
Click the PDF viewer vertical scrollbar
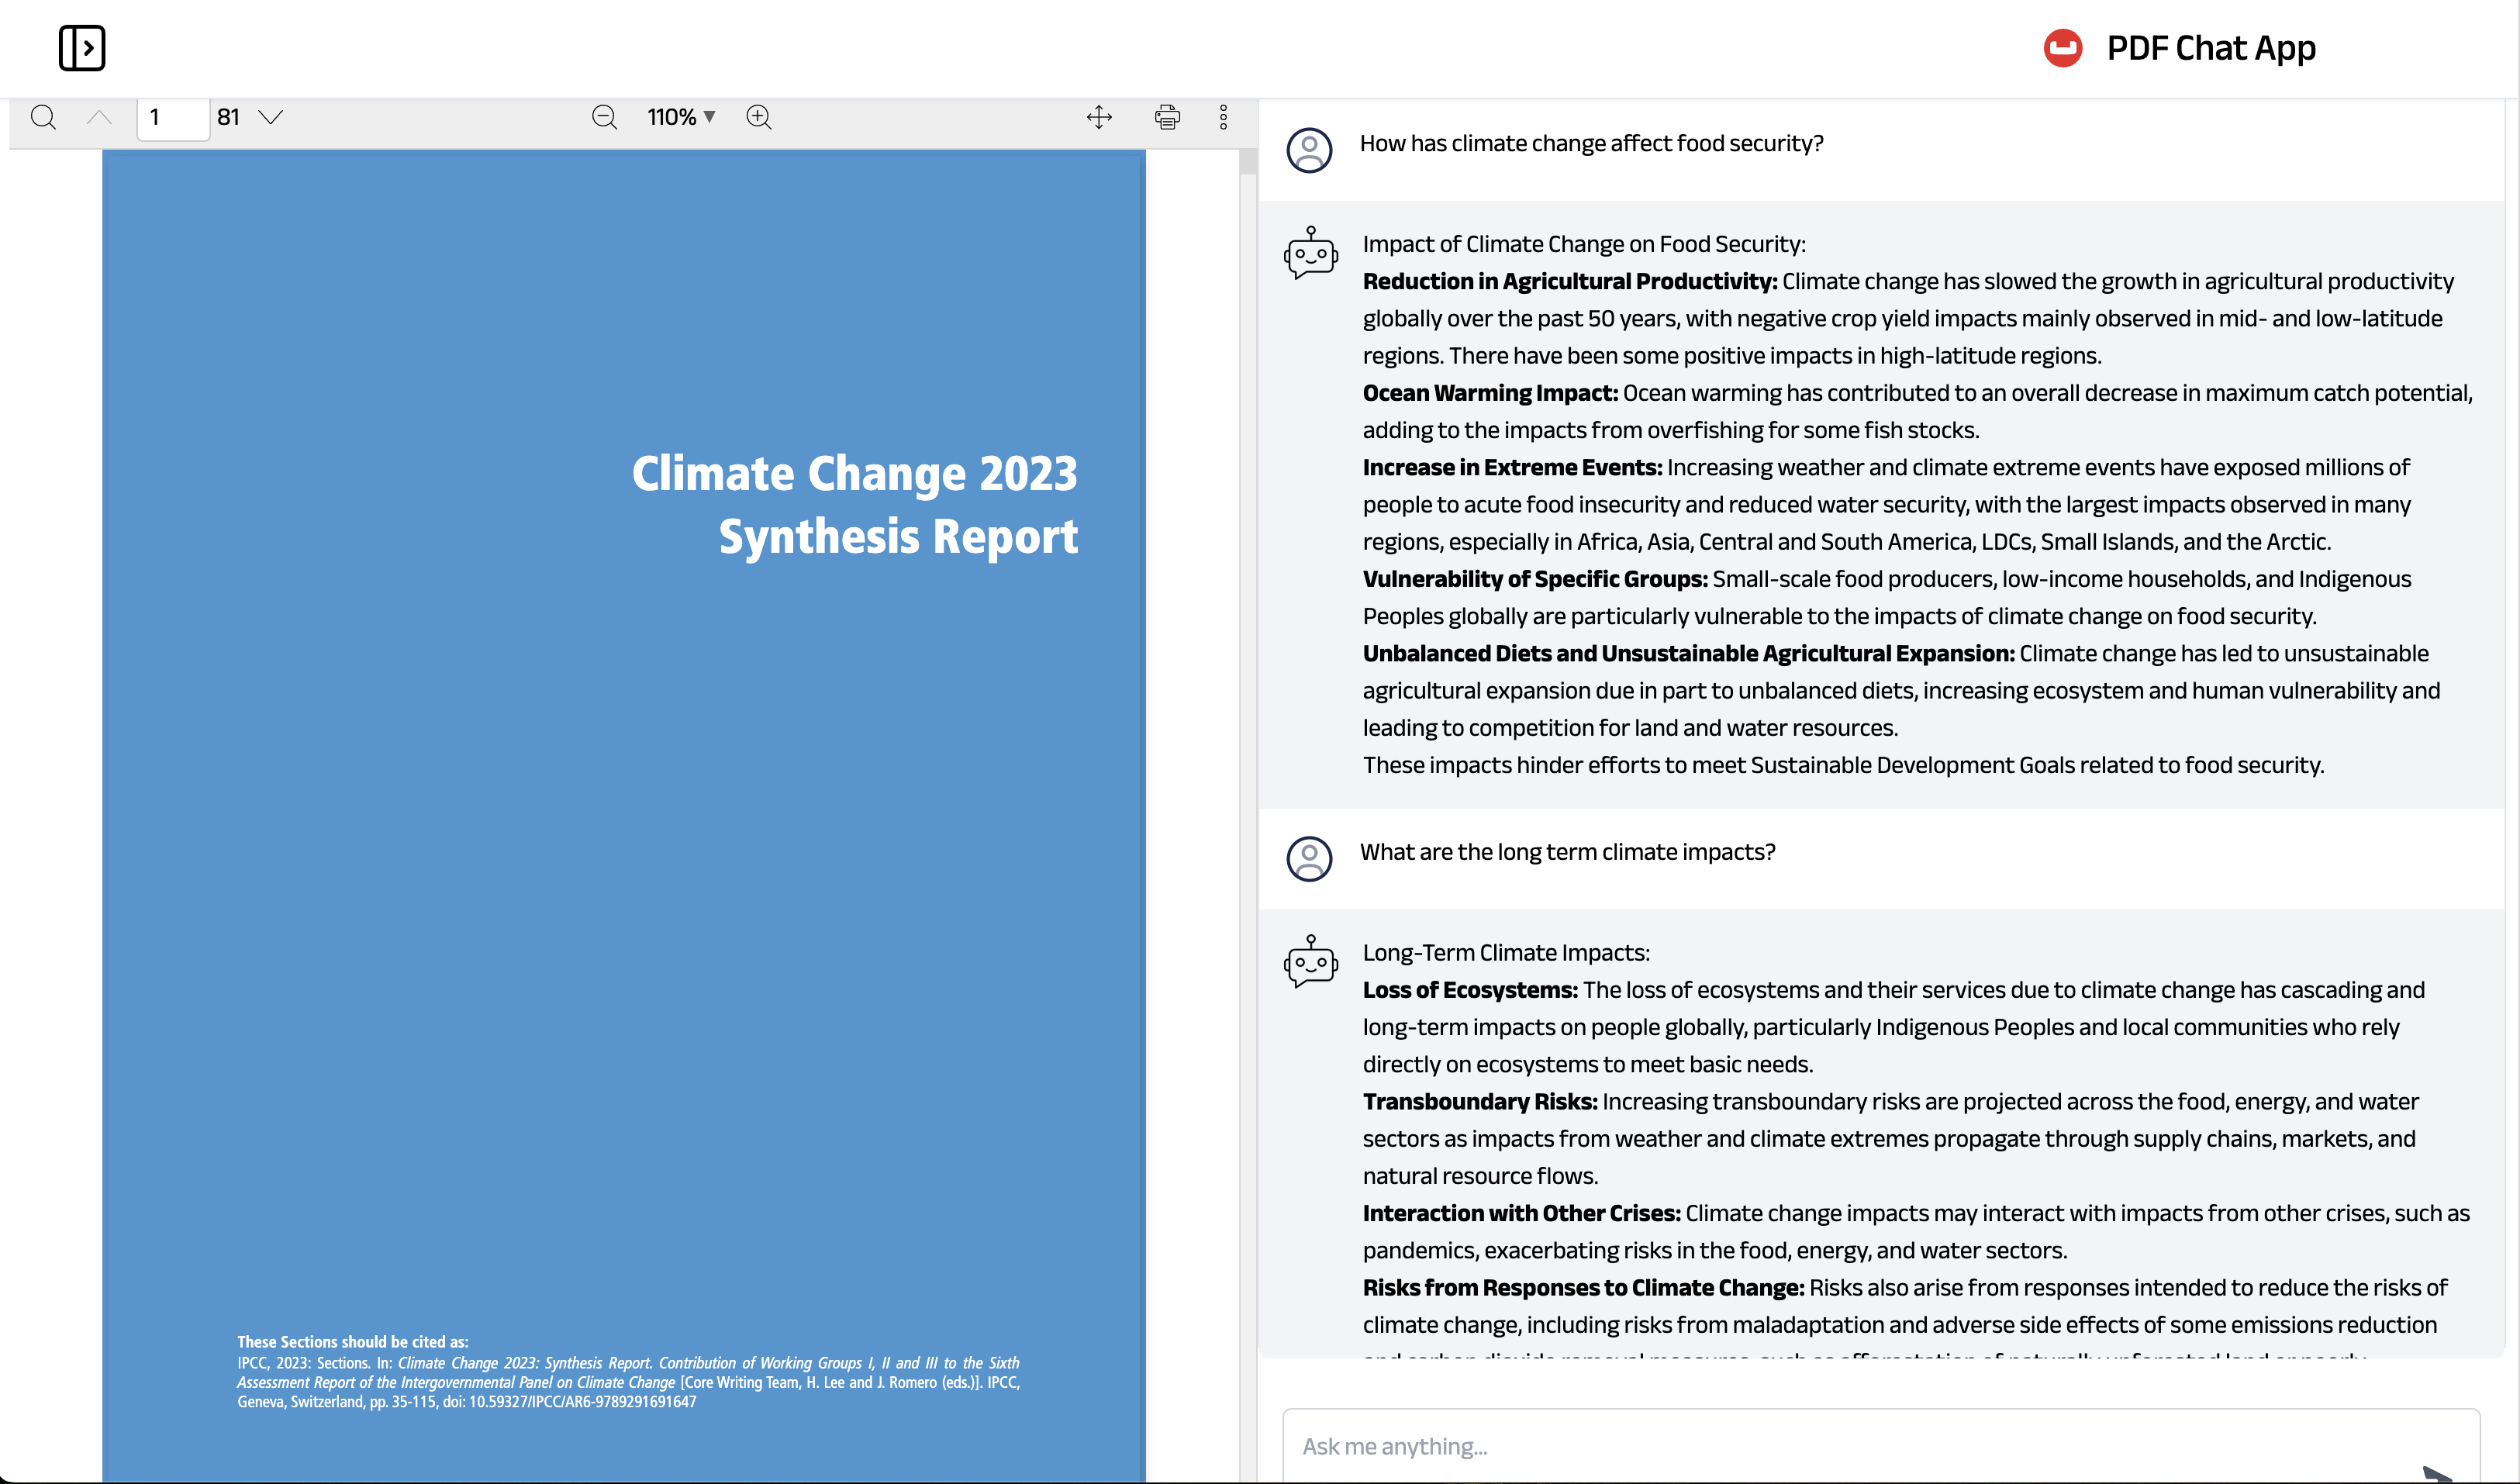(1247, 700)
